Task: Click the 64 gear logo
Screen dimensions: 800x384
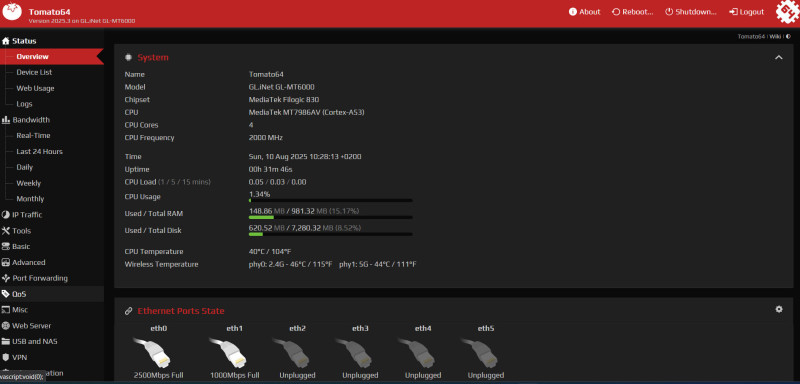Action: point(787,12)
